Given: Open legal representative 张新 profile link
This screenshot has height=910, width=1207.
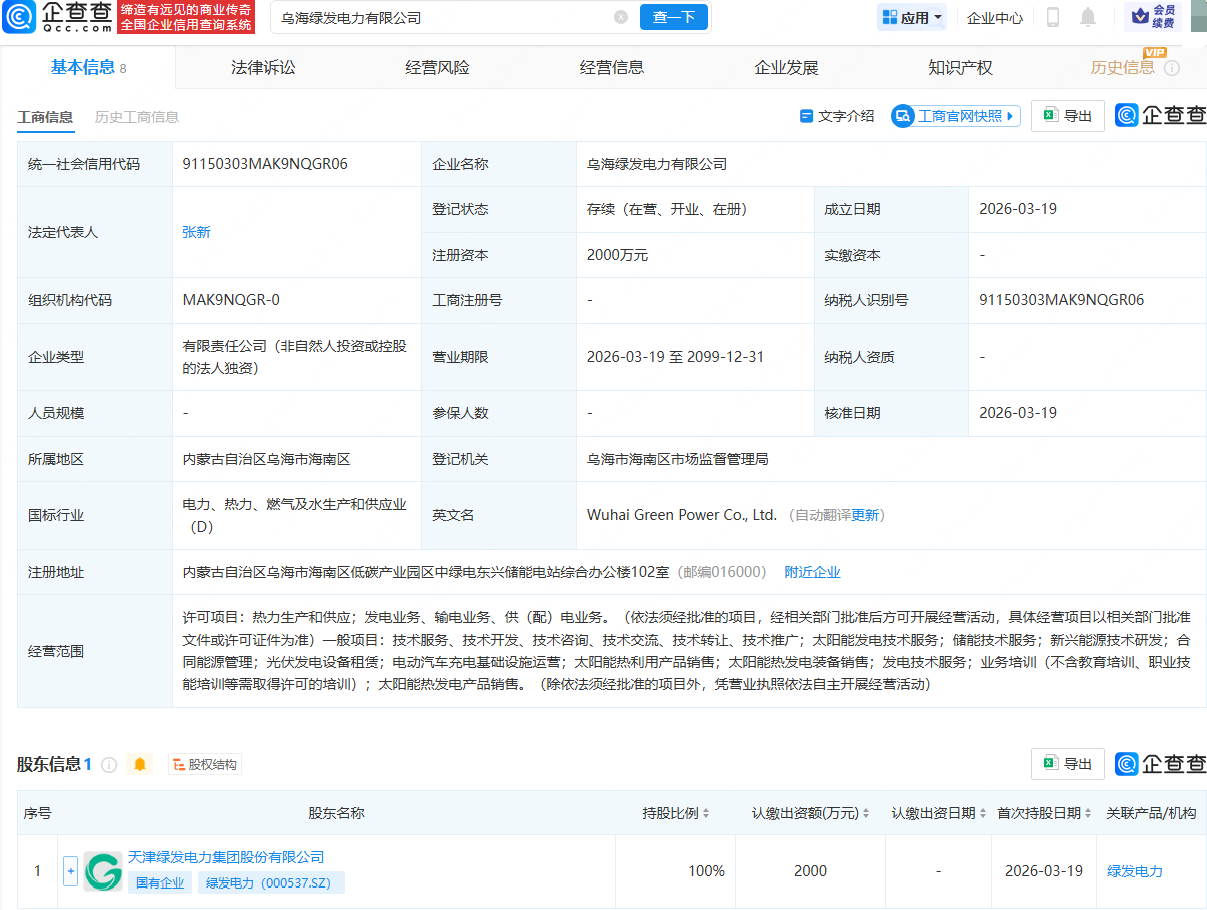Looking at the screenshot, I should click(196, 232).
